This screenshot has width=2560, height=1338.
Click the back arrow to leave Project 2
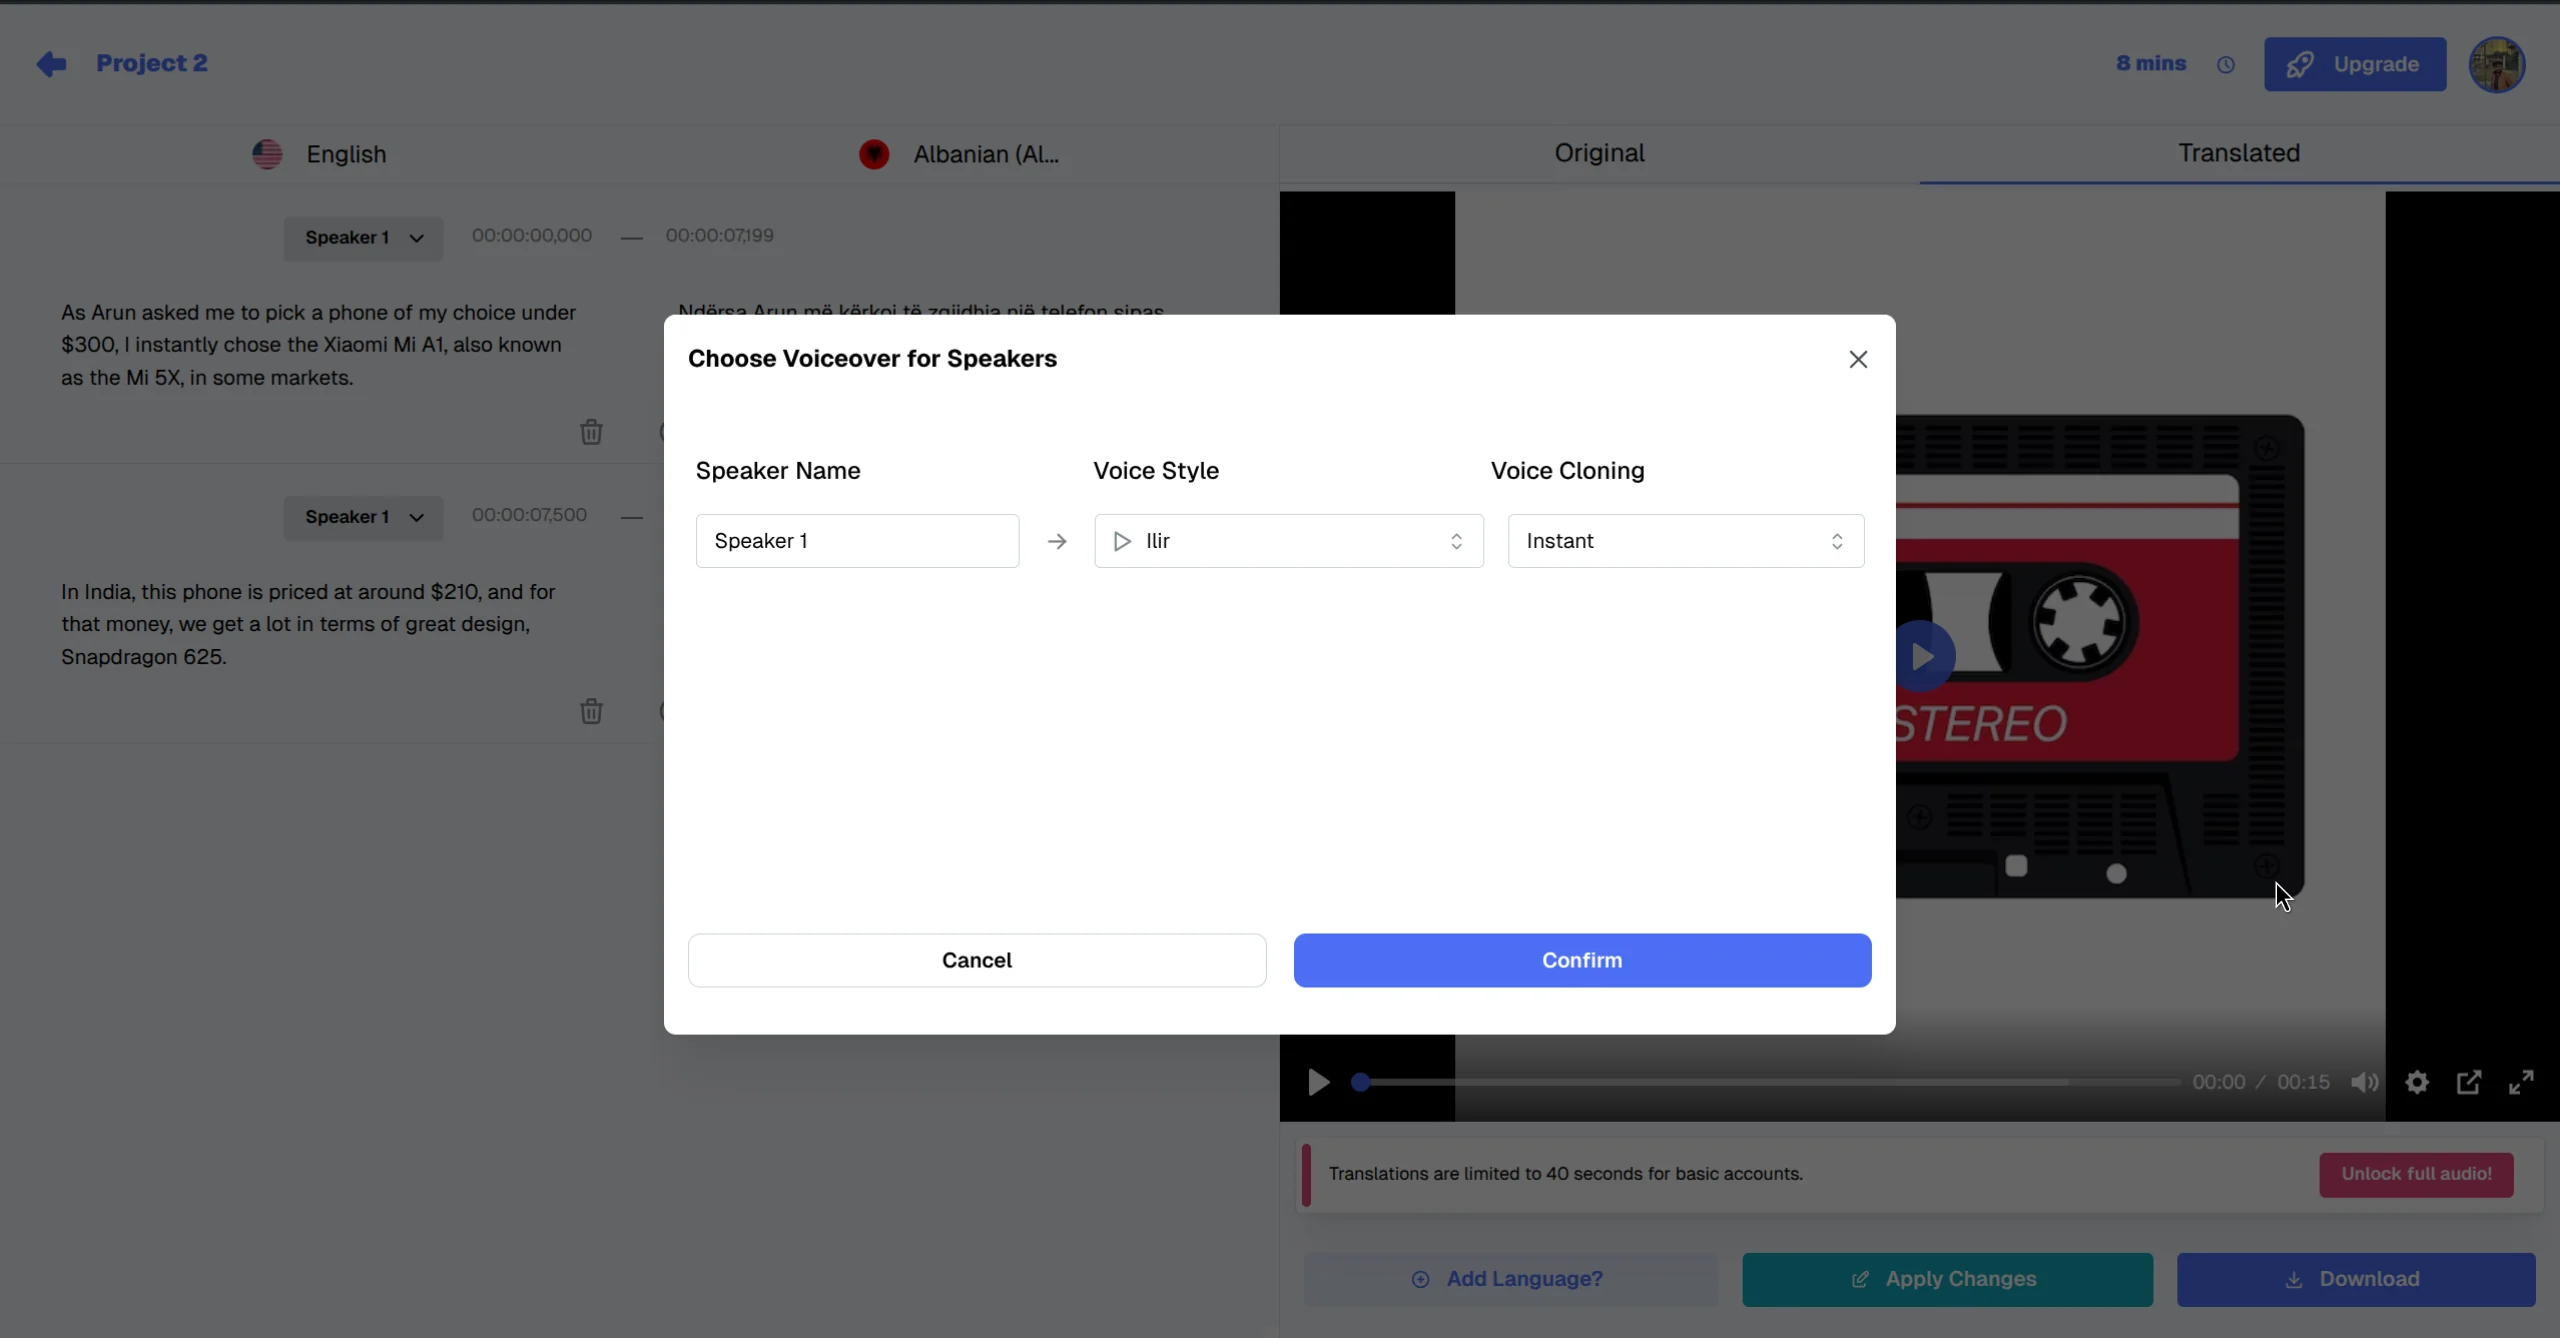pos(52,63)
